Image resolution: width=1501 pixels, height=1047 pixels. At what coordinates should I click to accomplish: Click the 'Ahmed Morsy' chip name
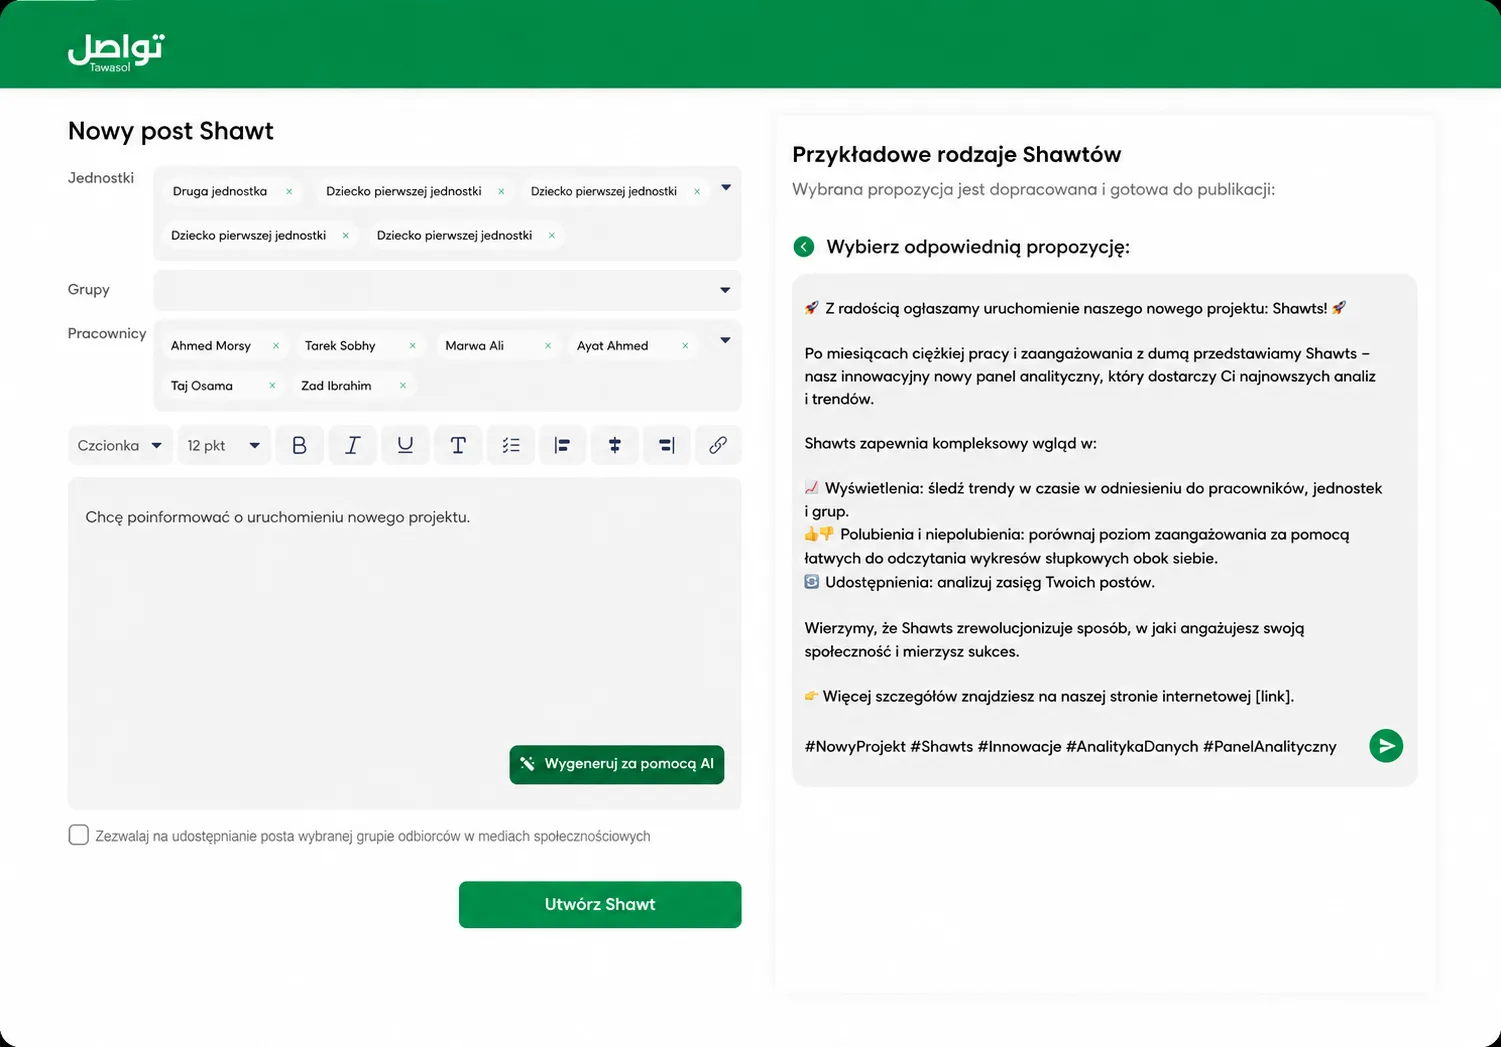click(x=211, y=346)
